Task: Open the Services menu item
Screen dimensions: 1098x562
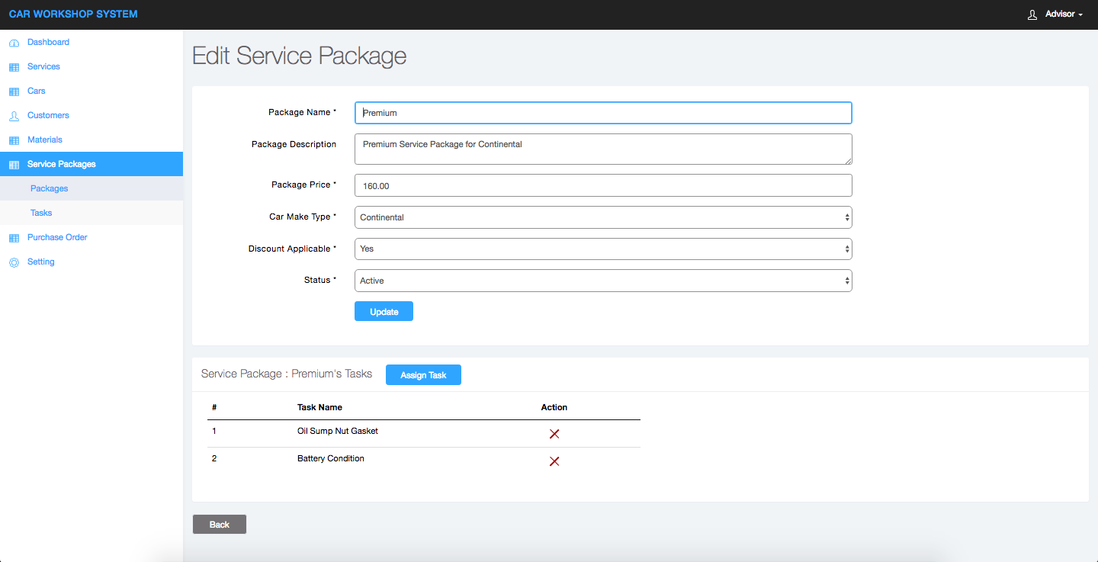Action: tap(44, 67)
